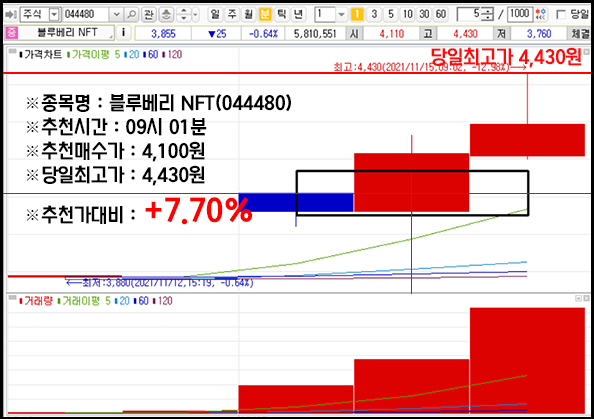Open the stock code 044480 dropdown arrow

pos(116,15)
